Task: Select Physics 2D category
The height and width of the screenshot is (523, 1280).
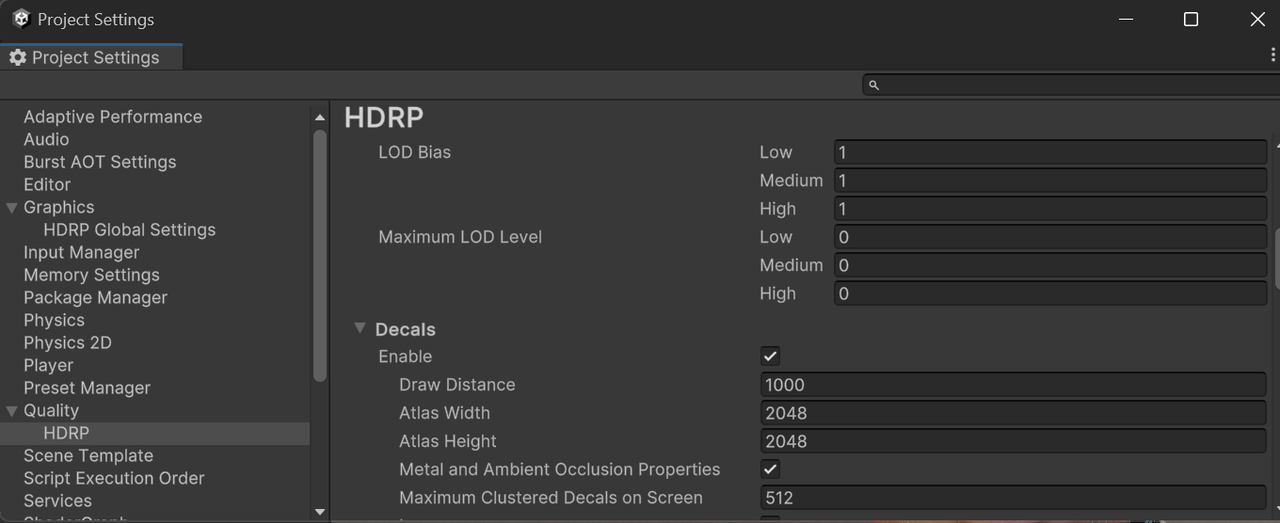Action: 67,343
